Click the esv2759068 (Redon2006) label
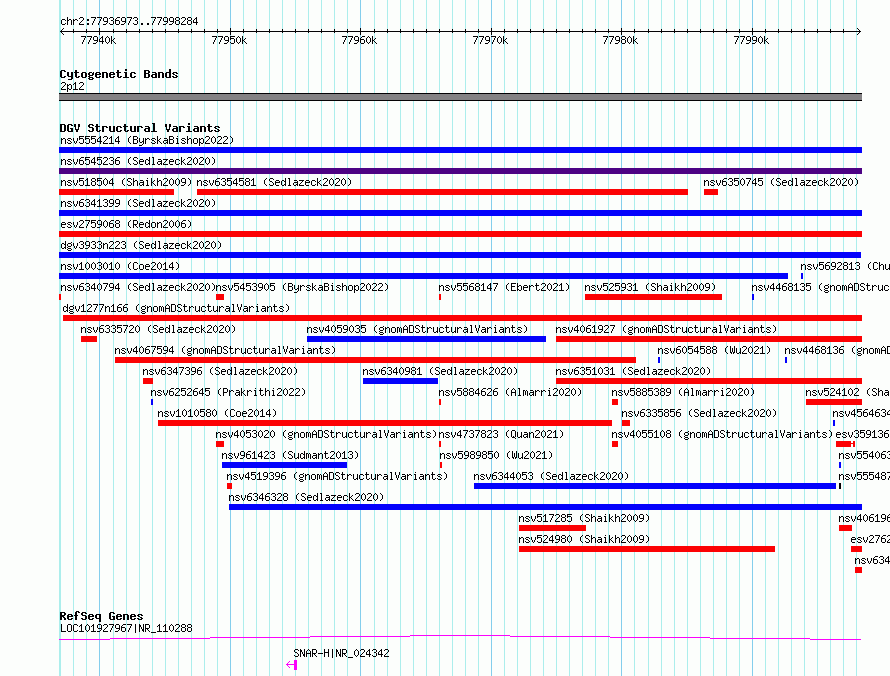The height and width of the screenshot is (676, 890). (126, 224)
